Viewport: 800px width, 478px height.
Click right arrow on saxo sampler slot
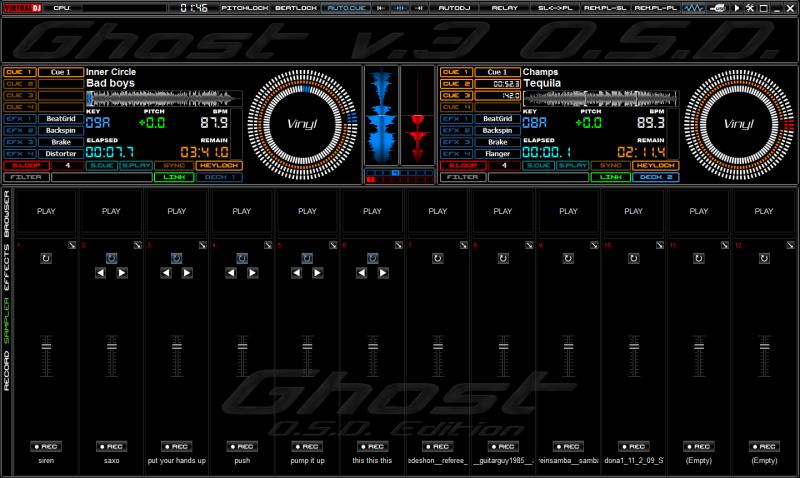pyautogui.click(x=122, y=273)
